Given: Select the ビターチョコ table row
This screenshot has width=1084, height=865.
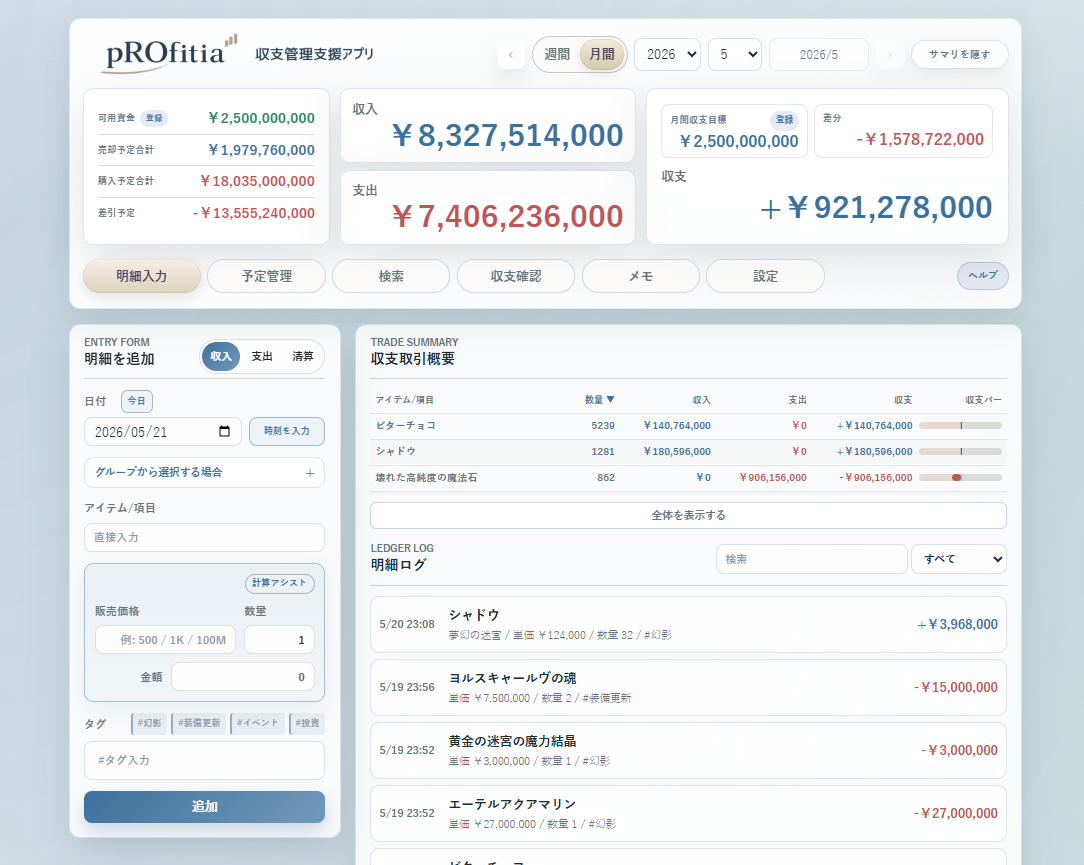Looking at the screenshot, I should [688, 426].
